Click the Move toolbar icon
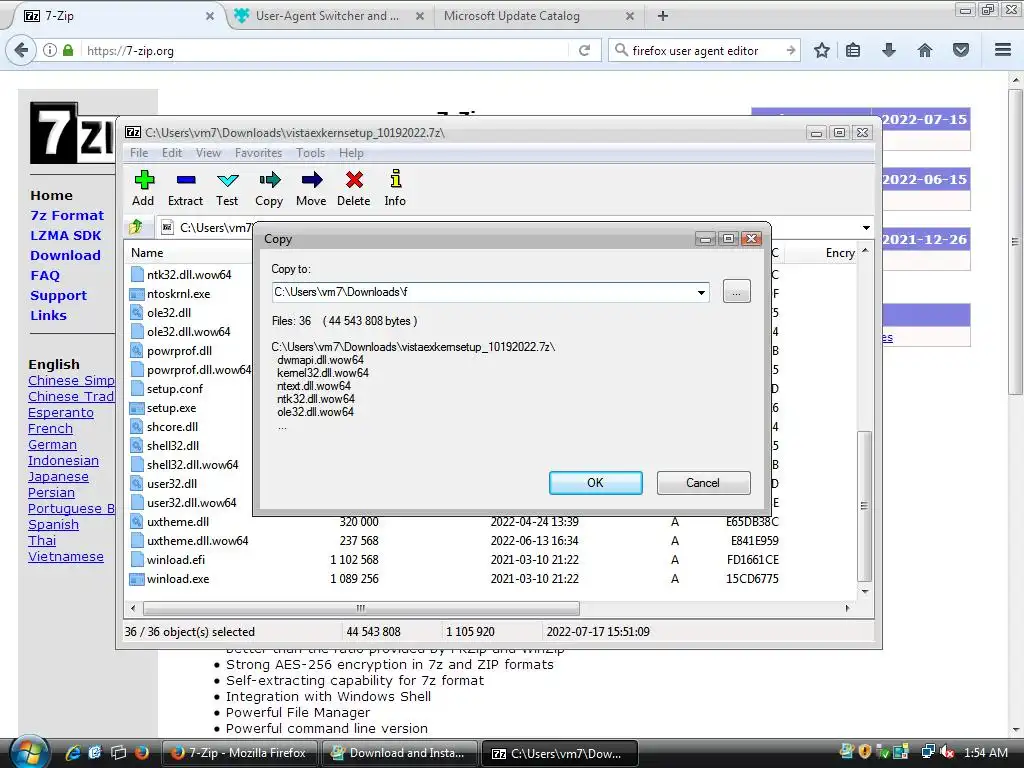The width and height of the screenshot is (1024, 768). tap(312, 180)
